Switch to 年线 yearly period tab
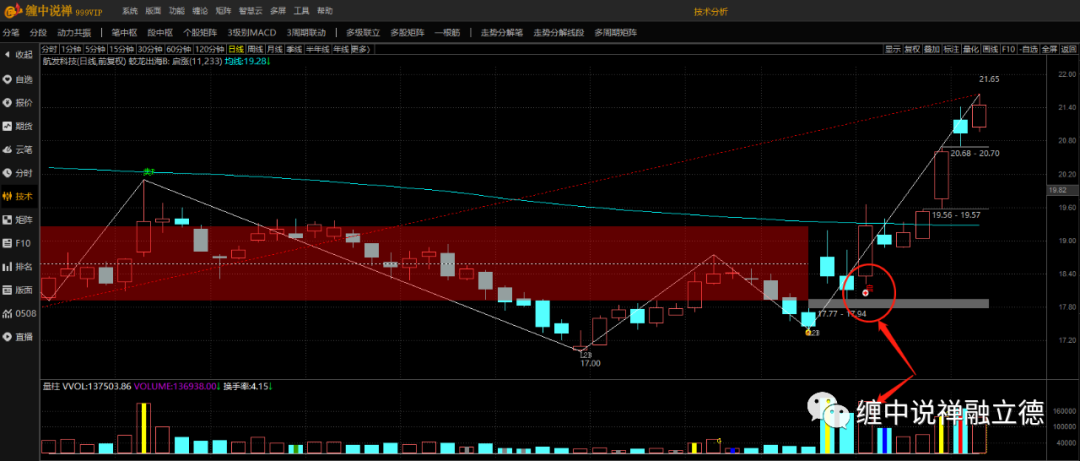 coord(341,49)
